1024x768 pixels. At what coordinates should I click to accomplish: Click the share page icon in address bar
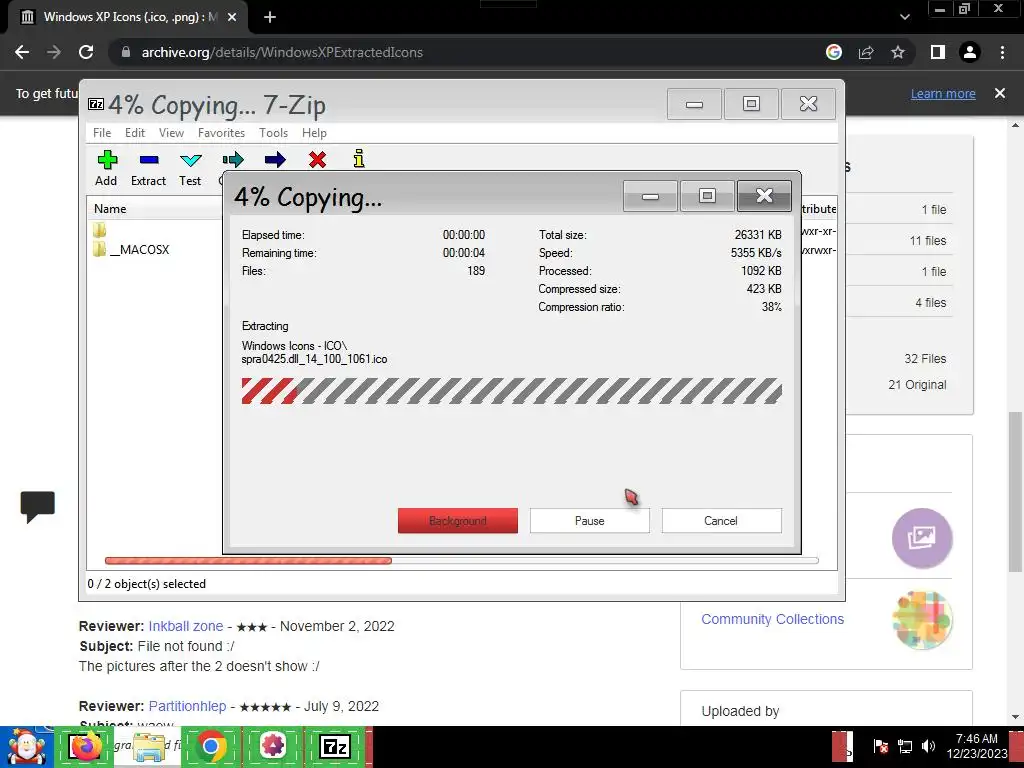[866, 52]
